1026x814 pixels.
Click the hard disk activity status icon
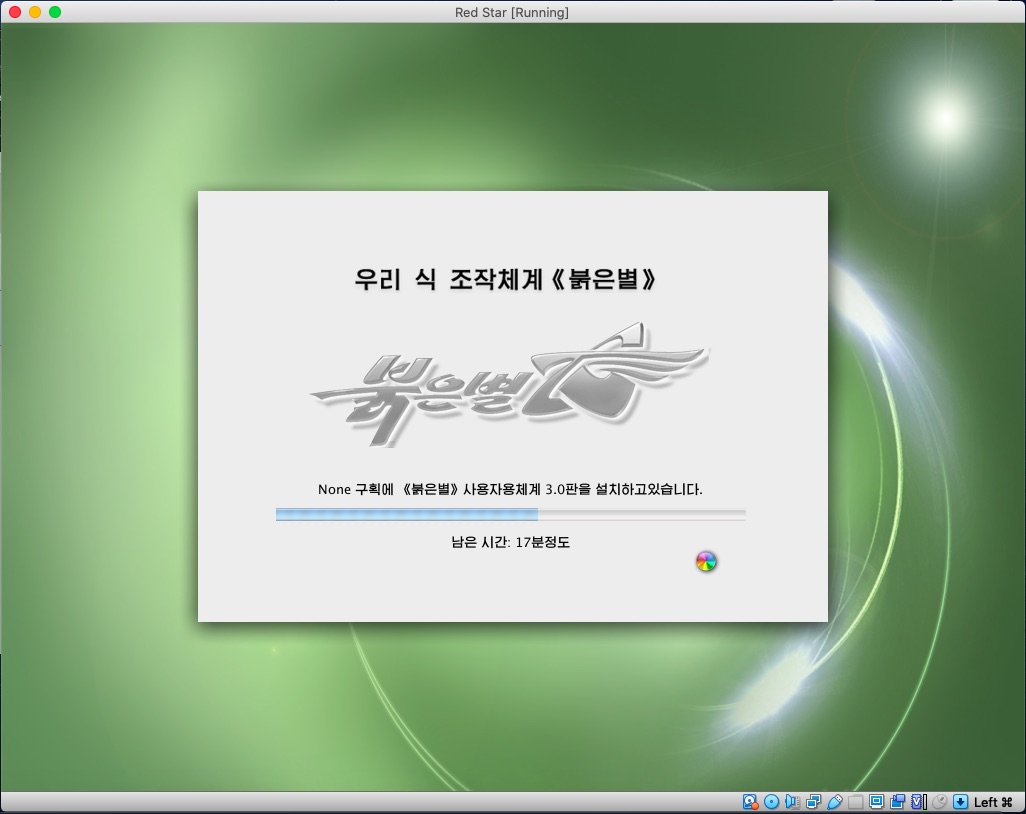point(750,802)
